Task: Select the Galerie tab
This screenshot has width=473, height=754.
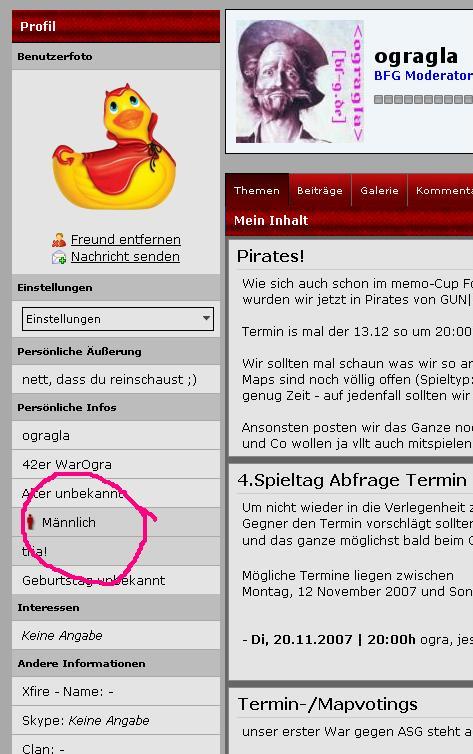Action: (x=379, y=190)
